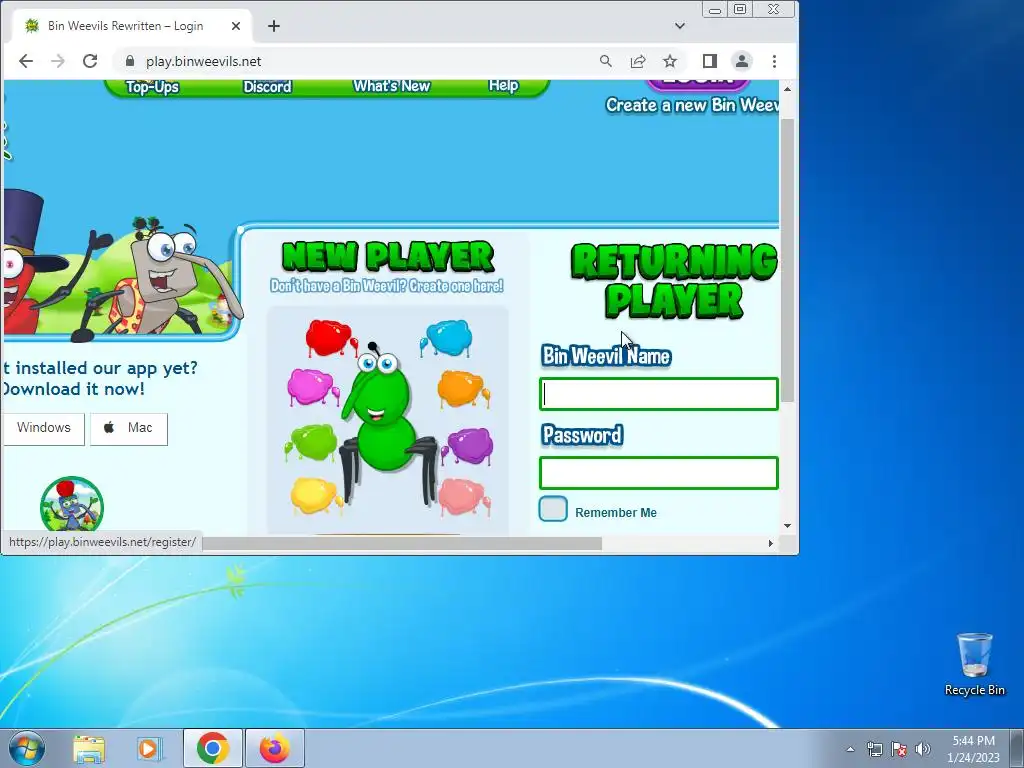The image size is (1024, 768).
Task: Pick the green paint splat
Action: pos(312,442)
